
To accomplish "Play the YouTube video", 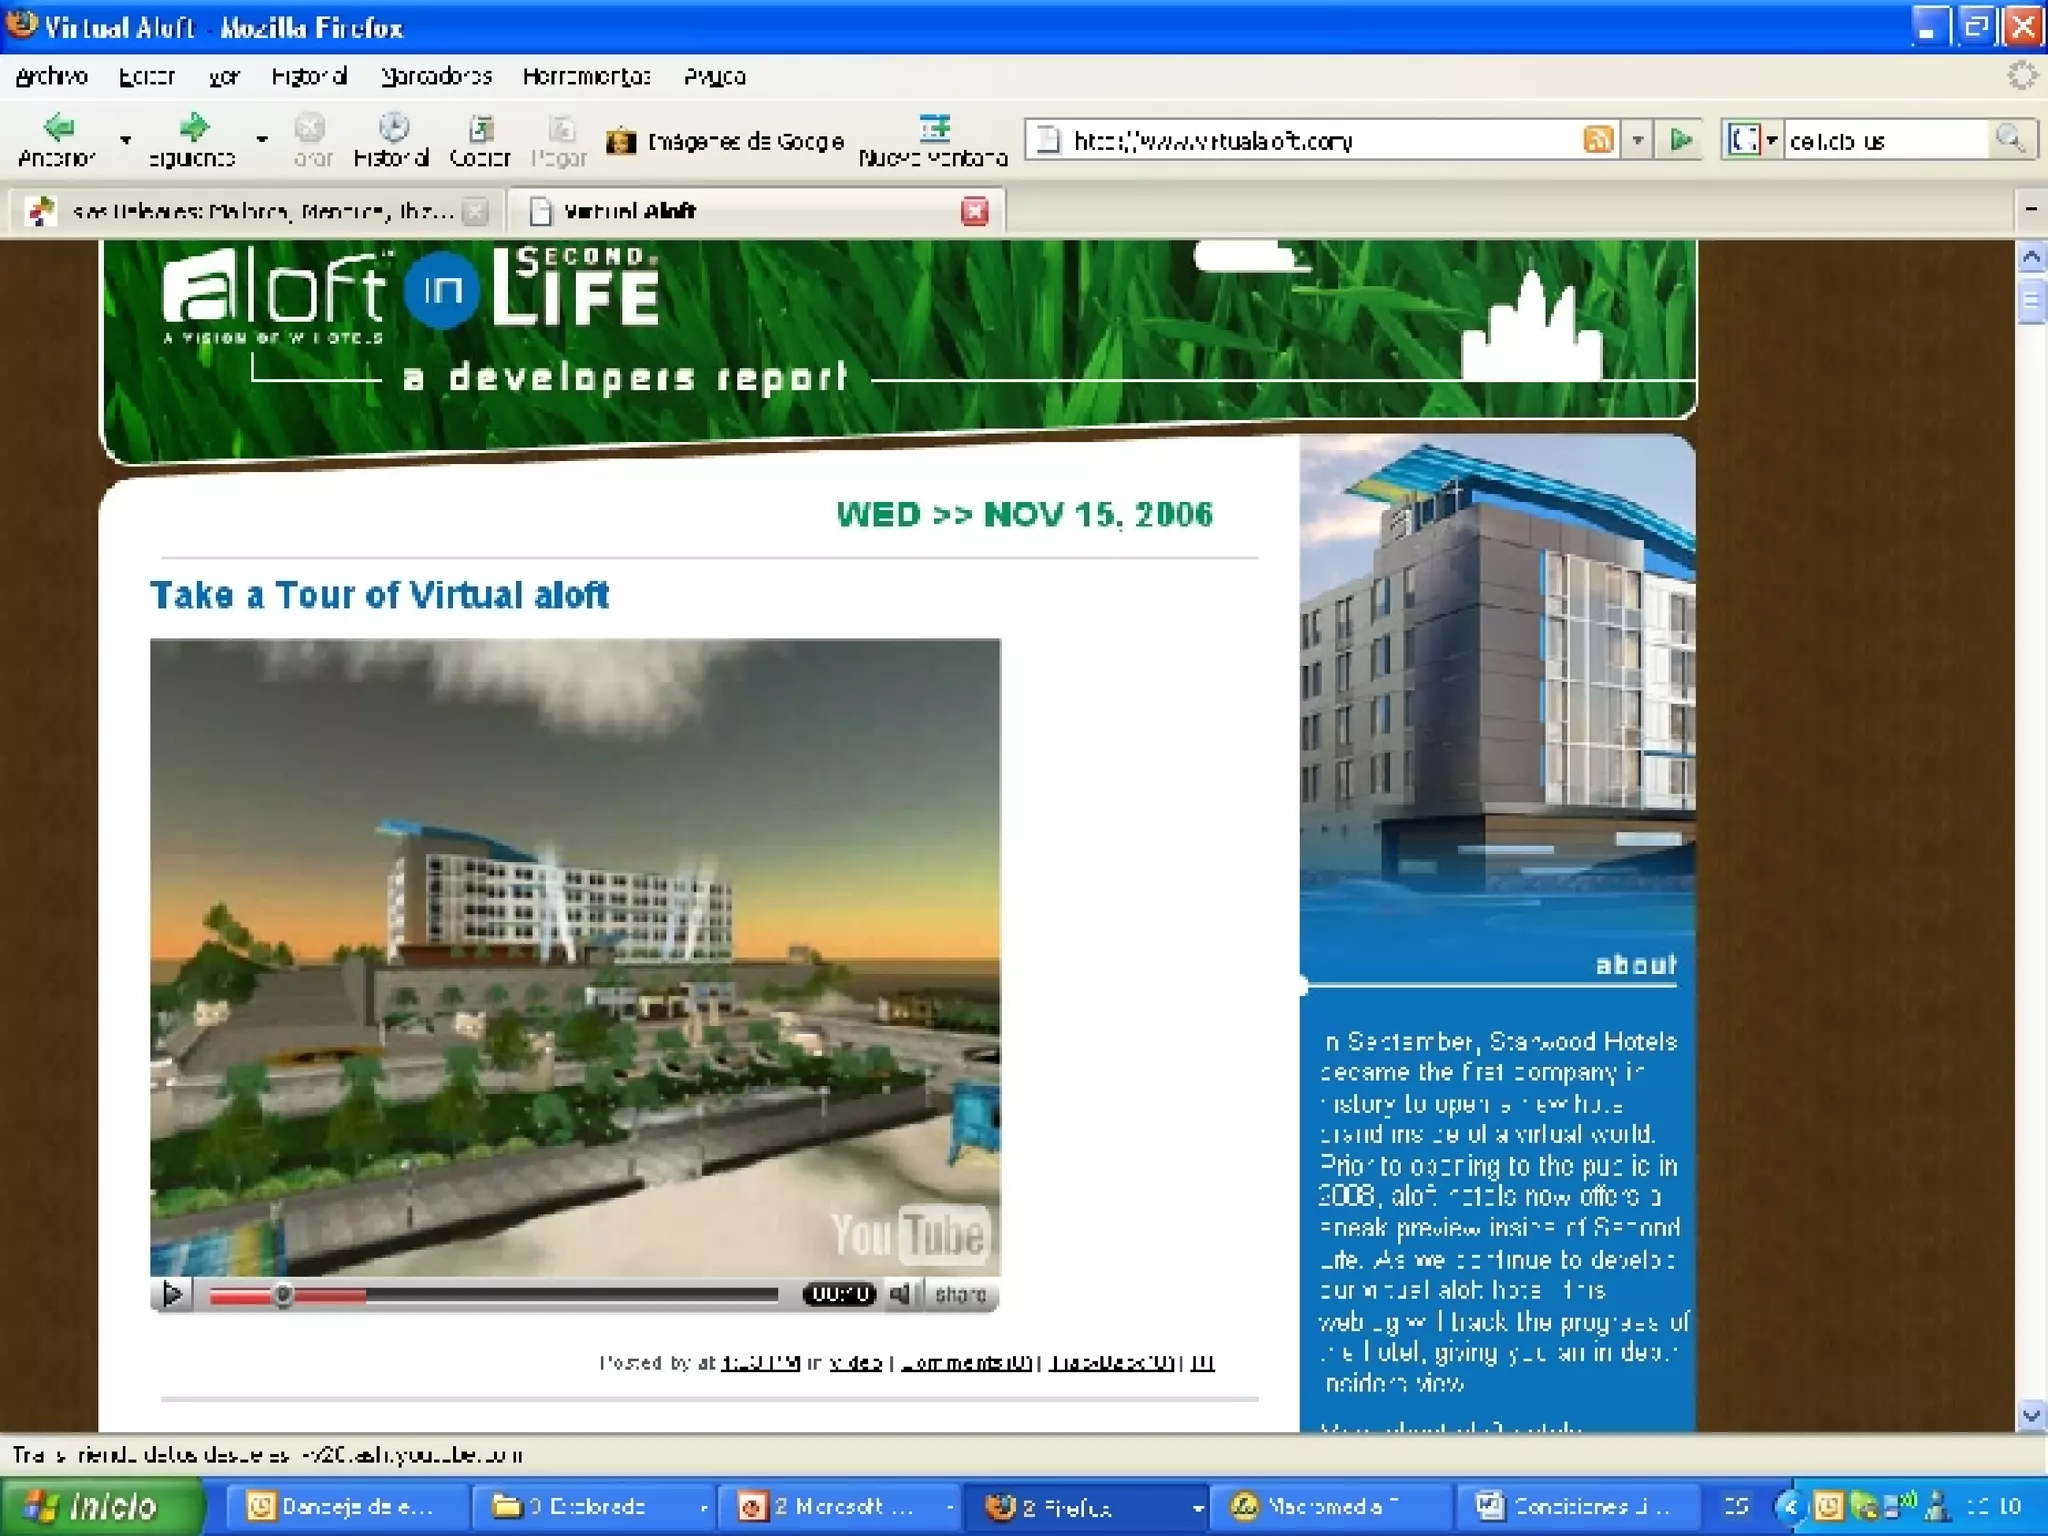I will [172, 1294].
